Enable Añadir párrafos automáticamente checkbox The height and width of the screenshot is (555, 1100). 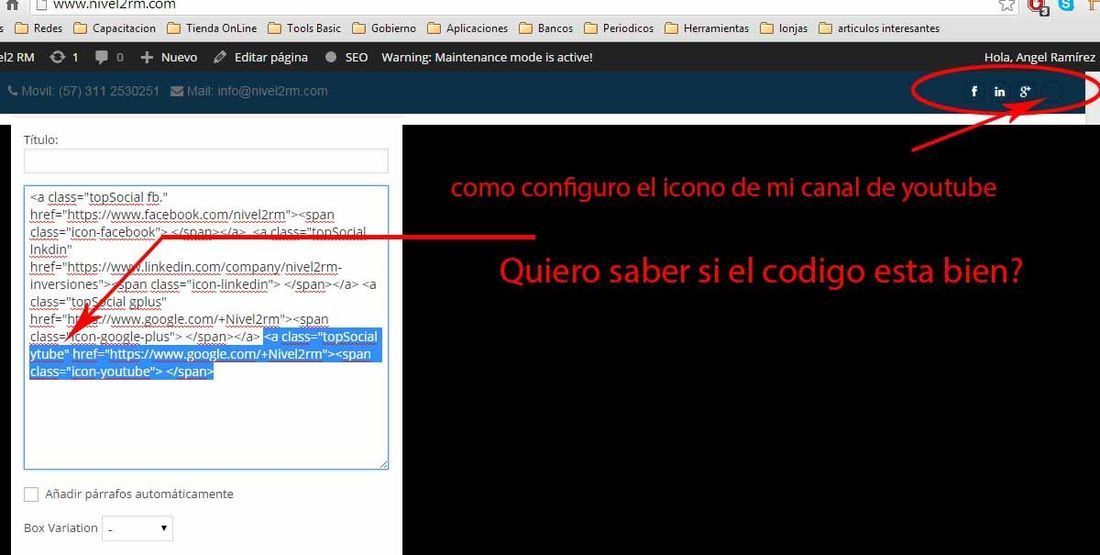pyautogui.click(x=31, y=494)
